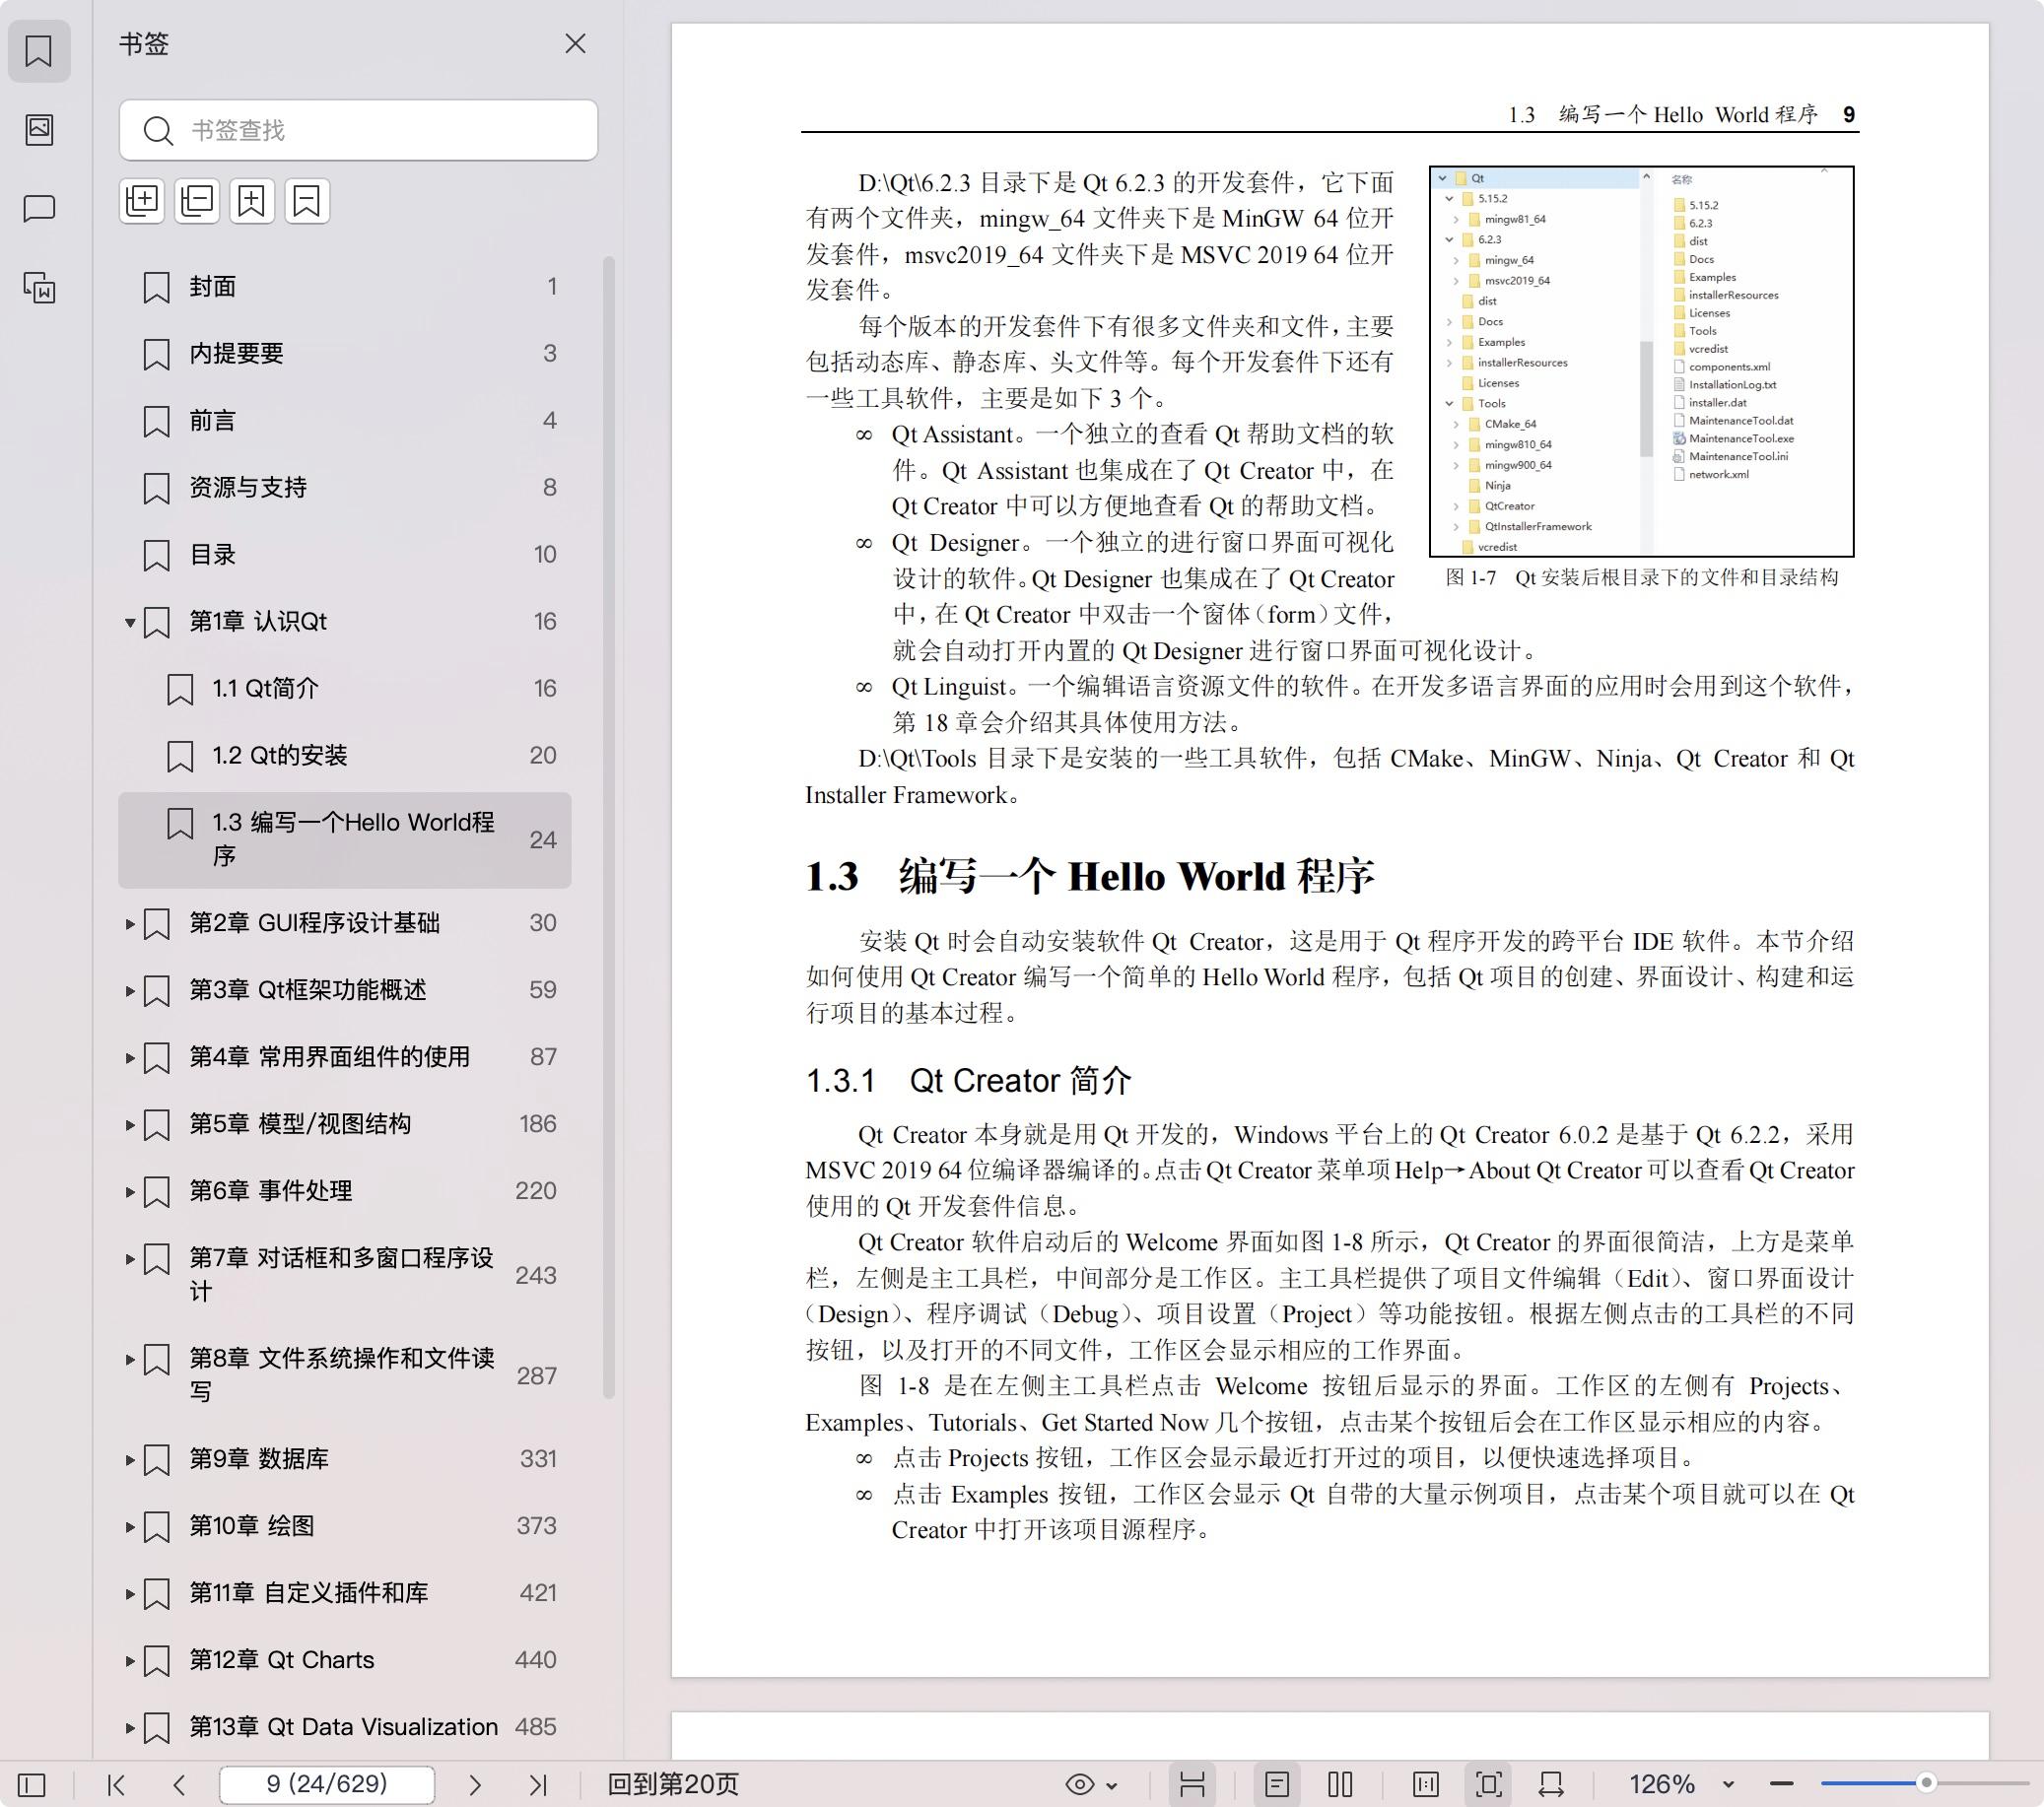Screen dimensions: 2044x1807
Task: Open the 第12章 Qt Charts bookmark label
Action: click(x=282, y=1660)
